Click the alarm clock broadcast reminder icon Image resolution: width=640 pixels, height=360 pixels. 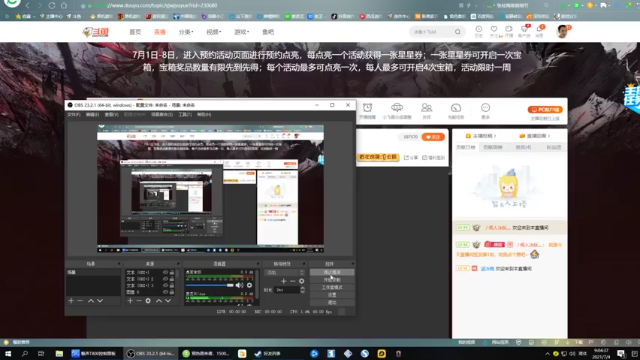point(367,108)
